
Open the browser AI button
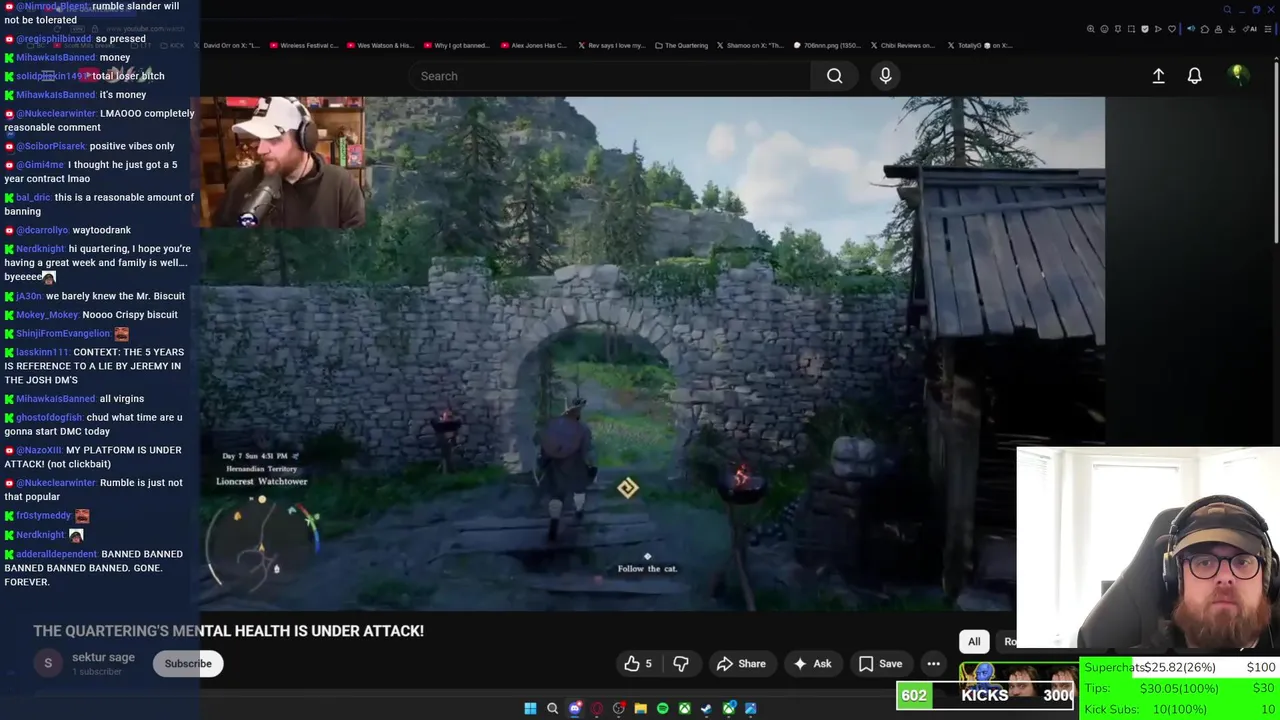(x=1252, y=29)
